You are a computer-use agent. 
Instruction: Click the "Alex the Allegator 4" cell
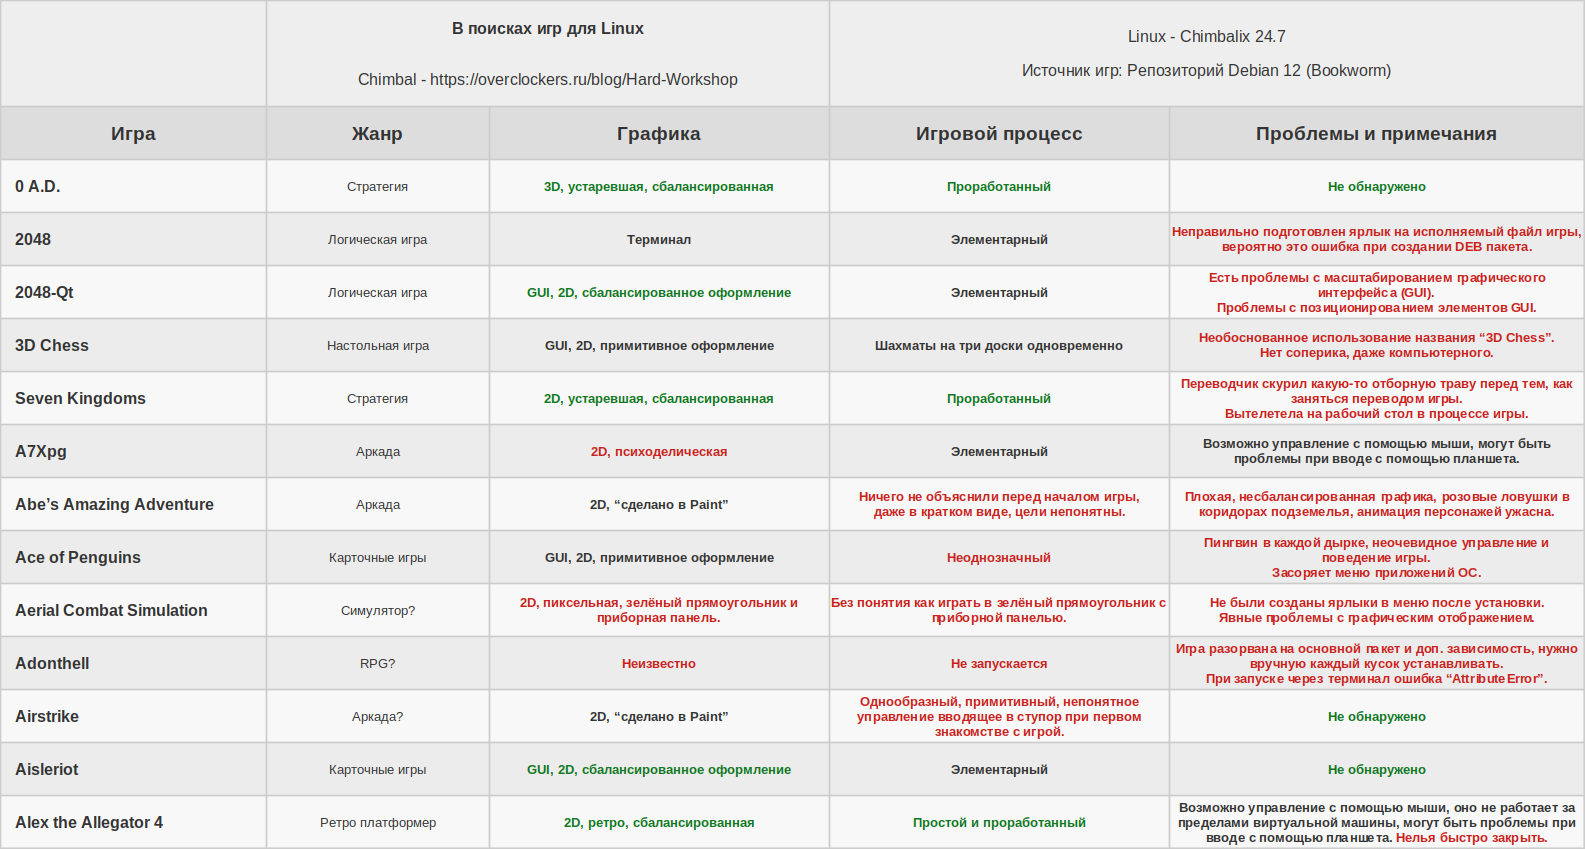coord(89,823)
